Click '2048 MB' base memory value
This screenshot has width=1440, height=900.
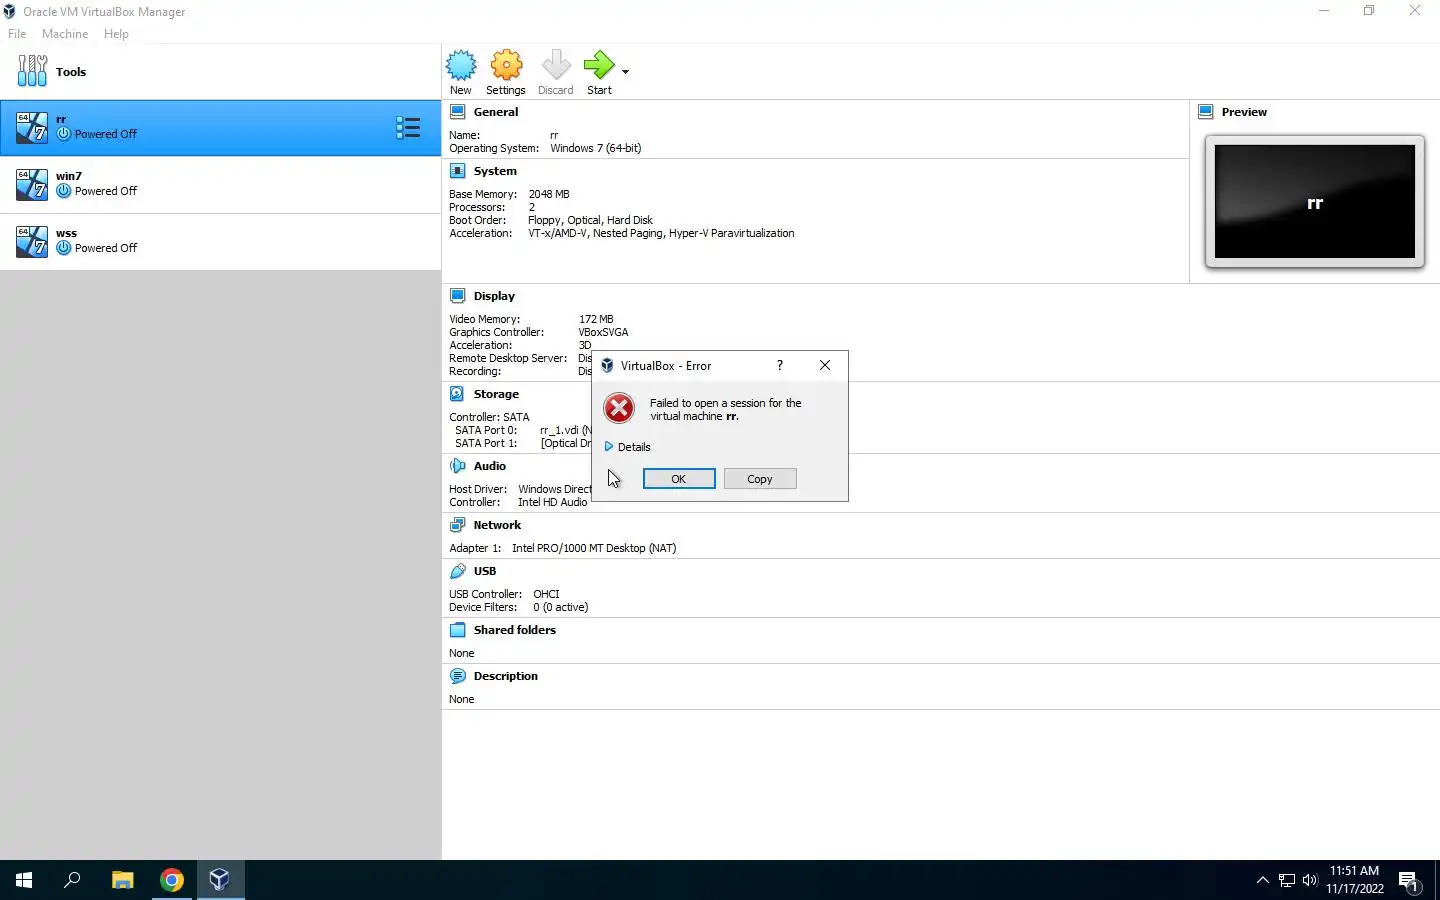[x=549, y=194]
